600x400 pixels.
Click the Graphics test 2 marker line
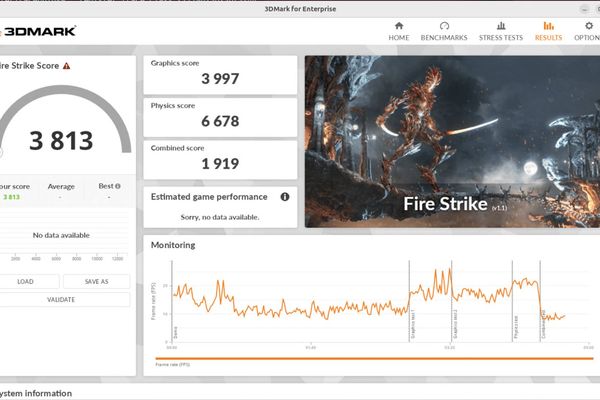(x=452, y=301)
